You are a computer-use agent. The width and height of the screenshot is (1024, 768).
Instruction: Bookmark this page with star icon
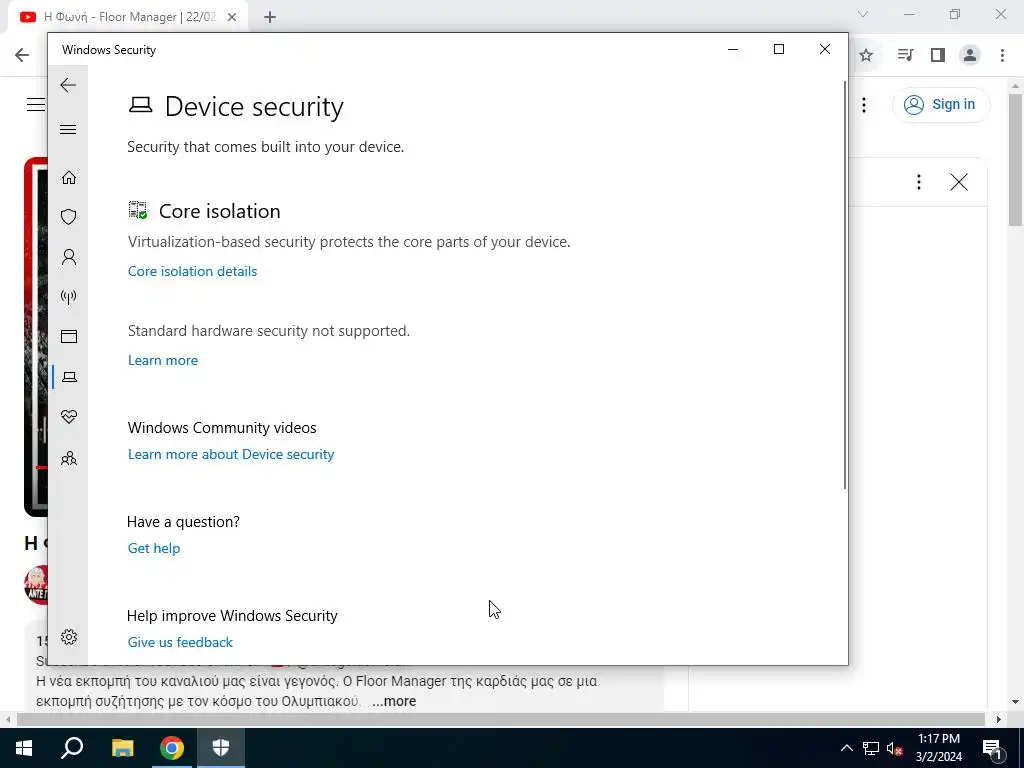coord(866,56)
